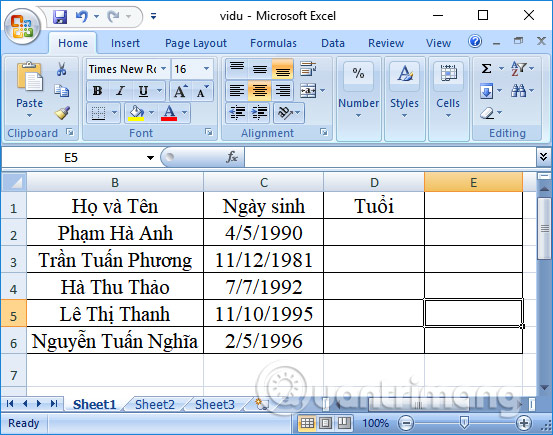The image size is (553, 435).
Task: Open the Sheet3 worksheet tab
Action: [x=214, y=404]
